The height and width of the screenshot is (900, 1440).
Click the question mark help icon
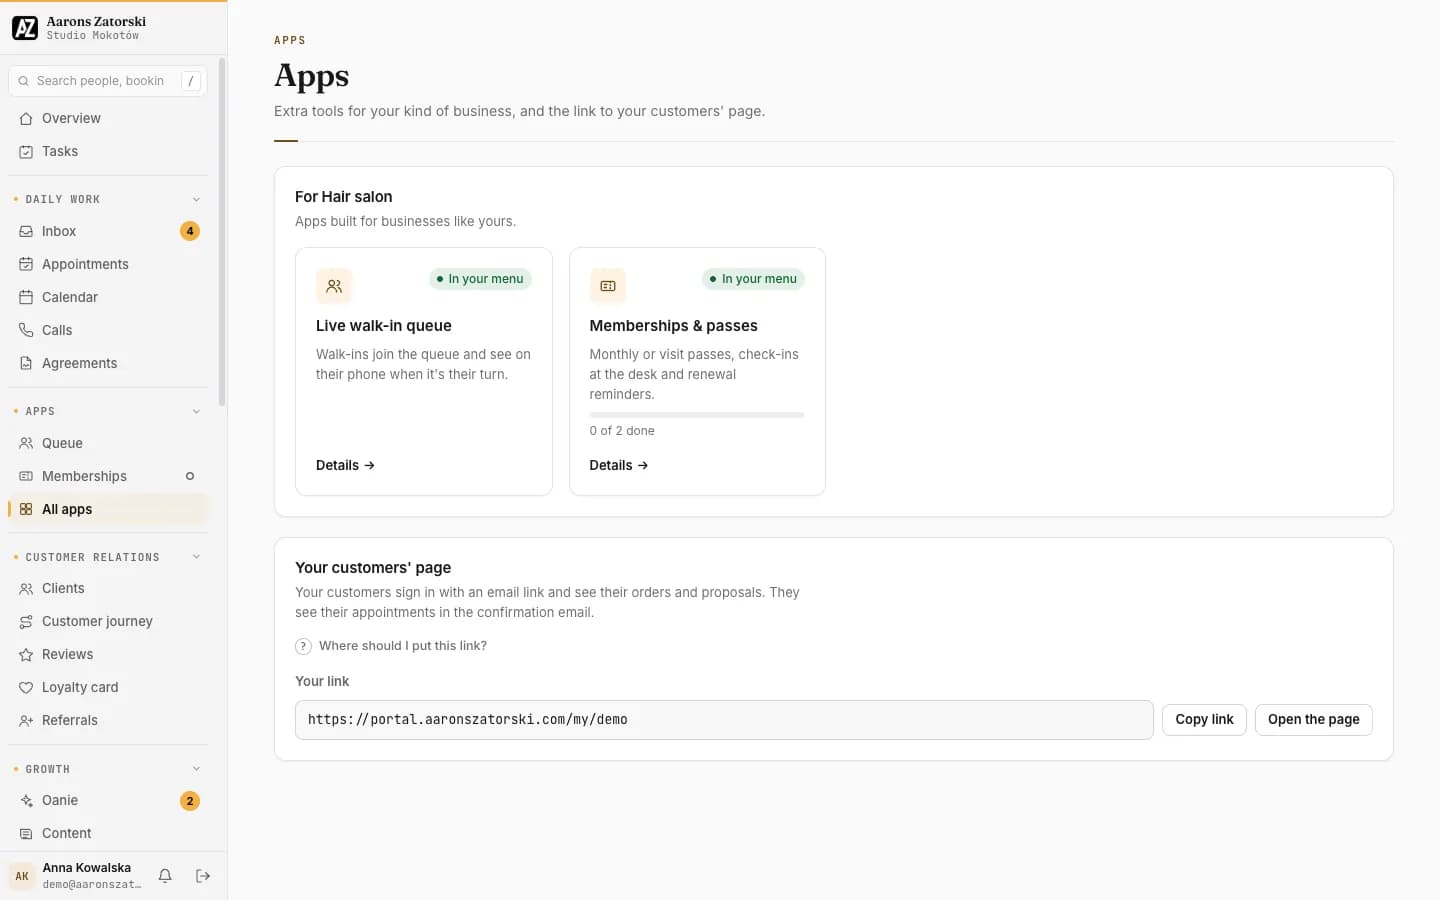304,647
